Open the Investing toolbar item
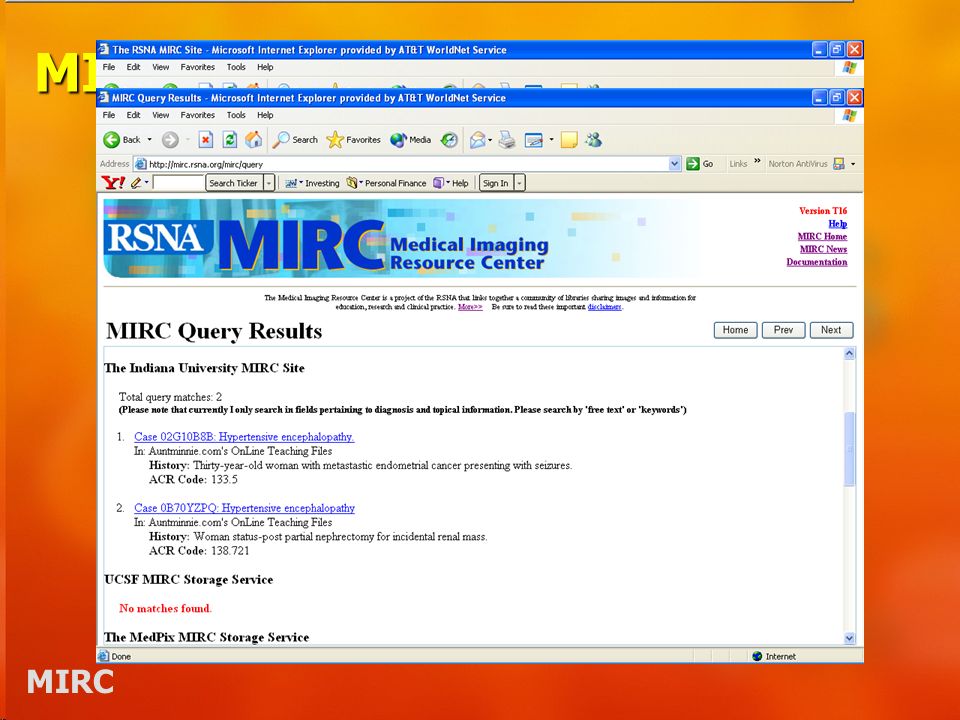The image size is (960, 720). click(312, 183)
